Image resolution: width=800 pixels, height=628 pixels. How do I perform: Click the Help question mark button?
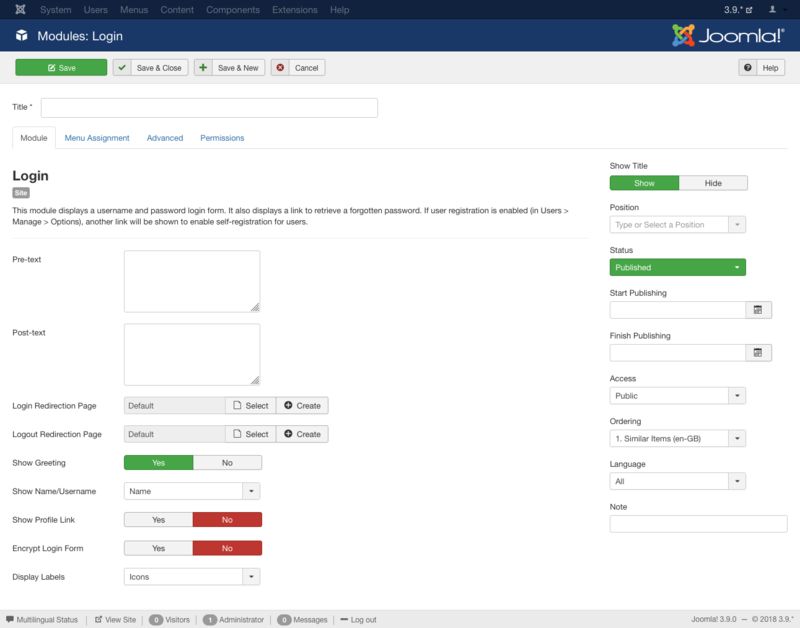761,68
